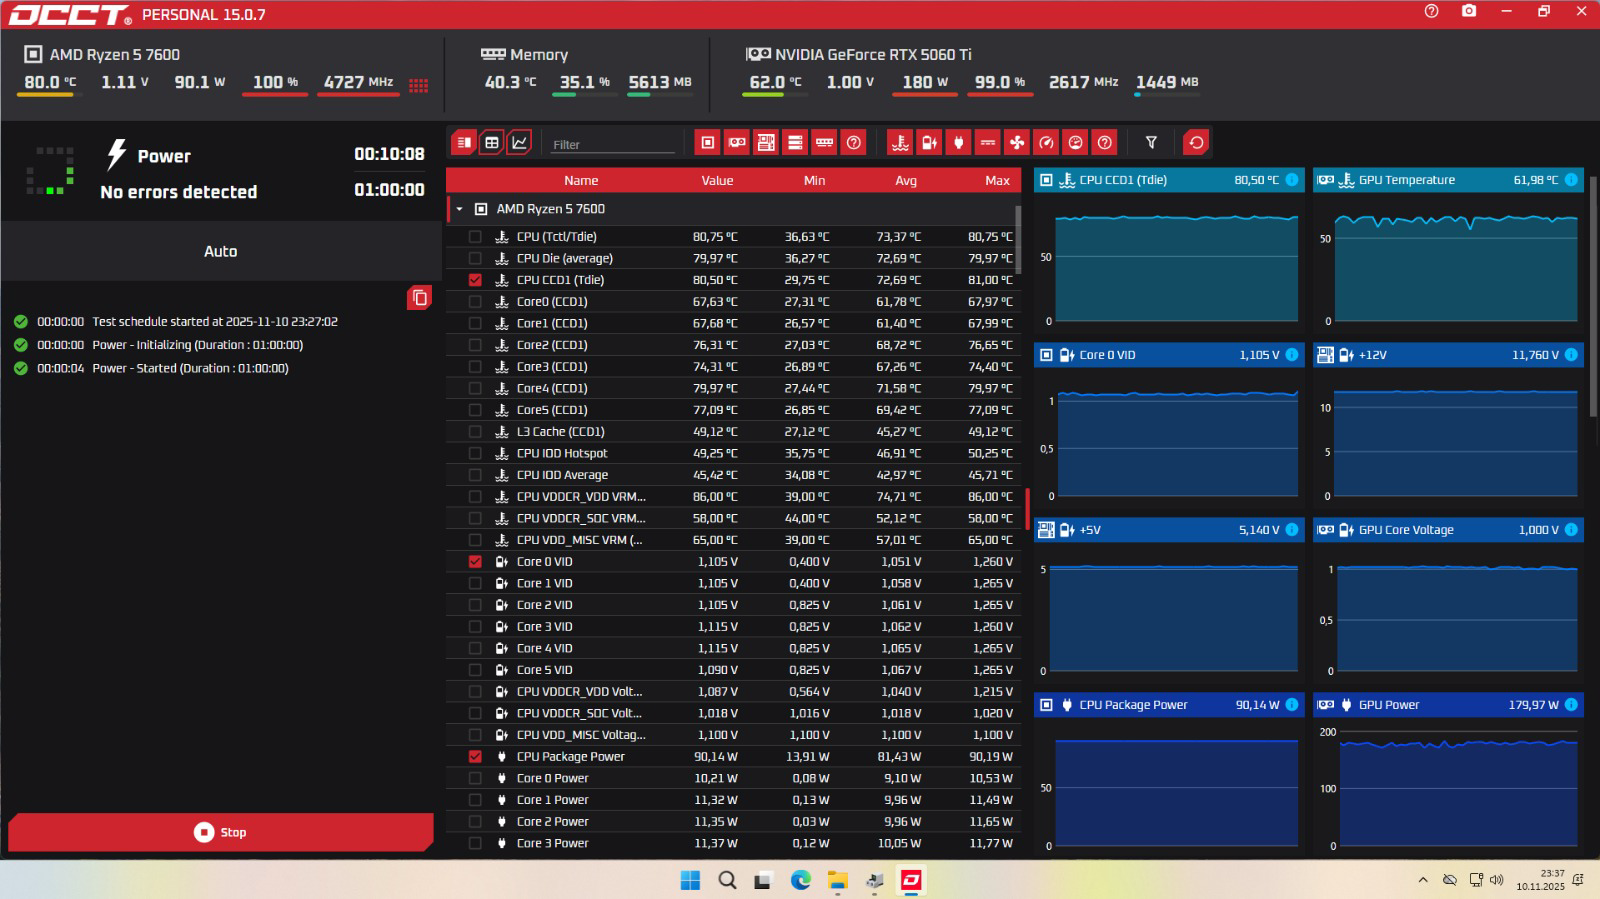1600x899 pixels.
Task: Select the CPU VDD_MISC Voltage row
Action: point(733,735)
